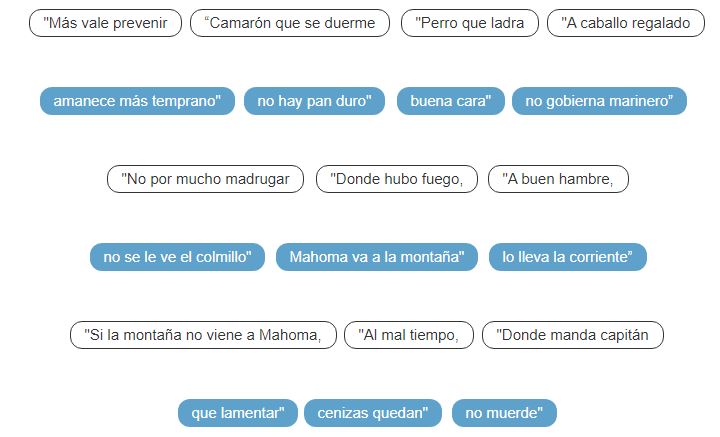The width and height of the screenshot is (720, 437).
Task: Pick the blue "no gobierna marinero" ending
Action: click(599, 101)
